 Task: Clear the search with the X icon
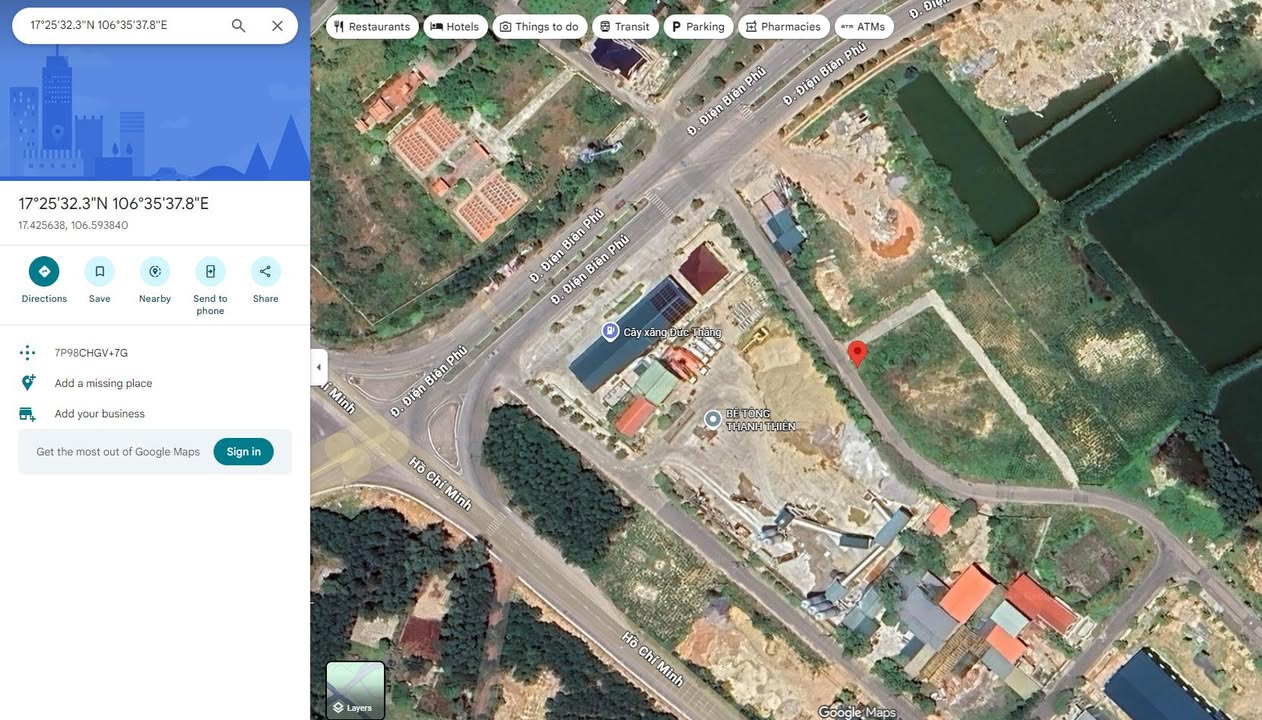click(277, 26)
